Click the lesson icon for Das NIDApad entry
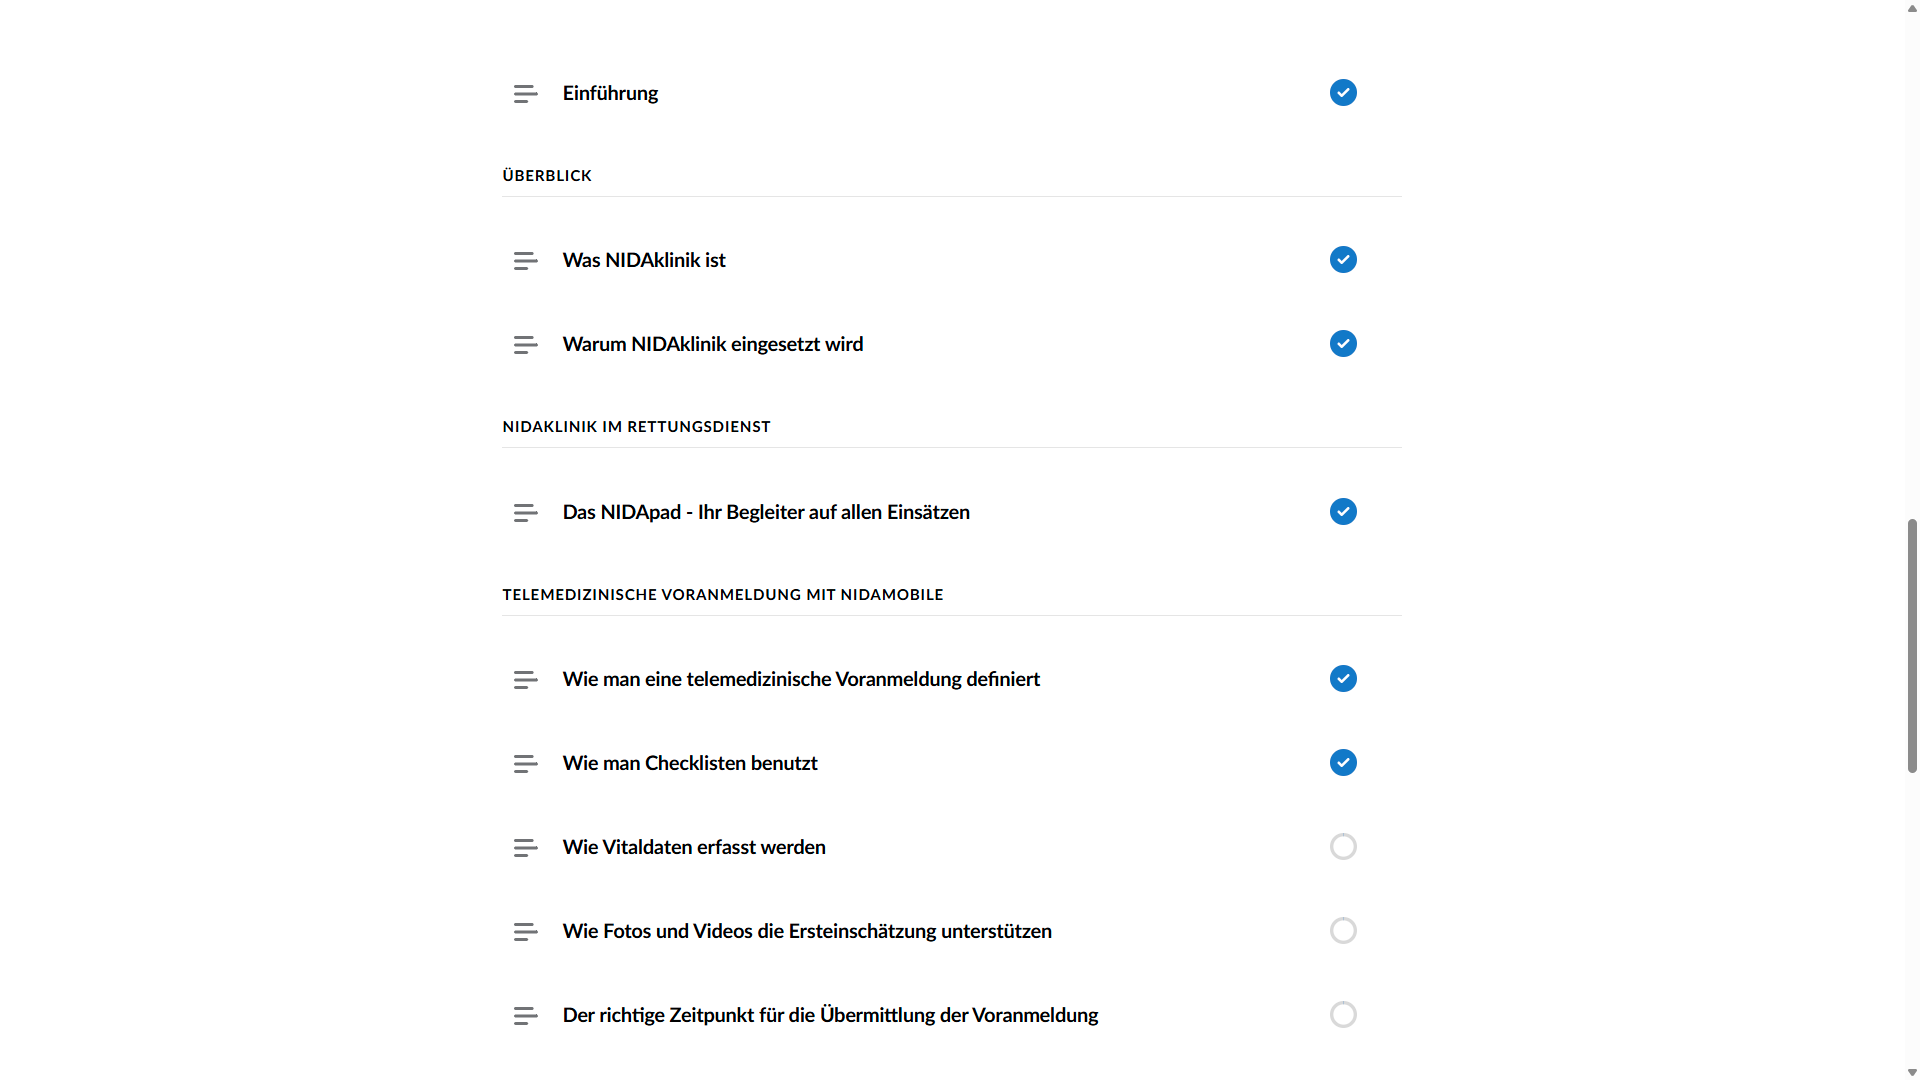The width and height of the screenshot is (1920, 1080). click(526, 513)
